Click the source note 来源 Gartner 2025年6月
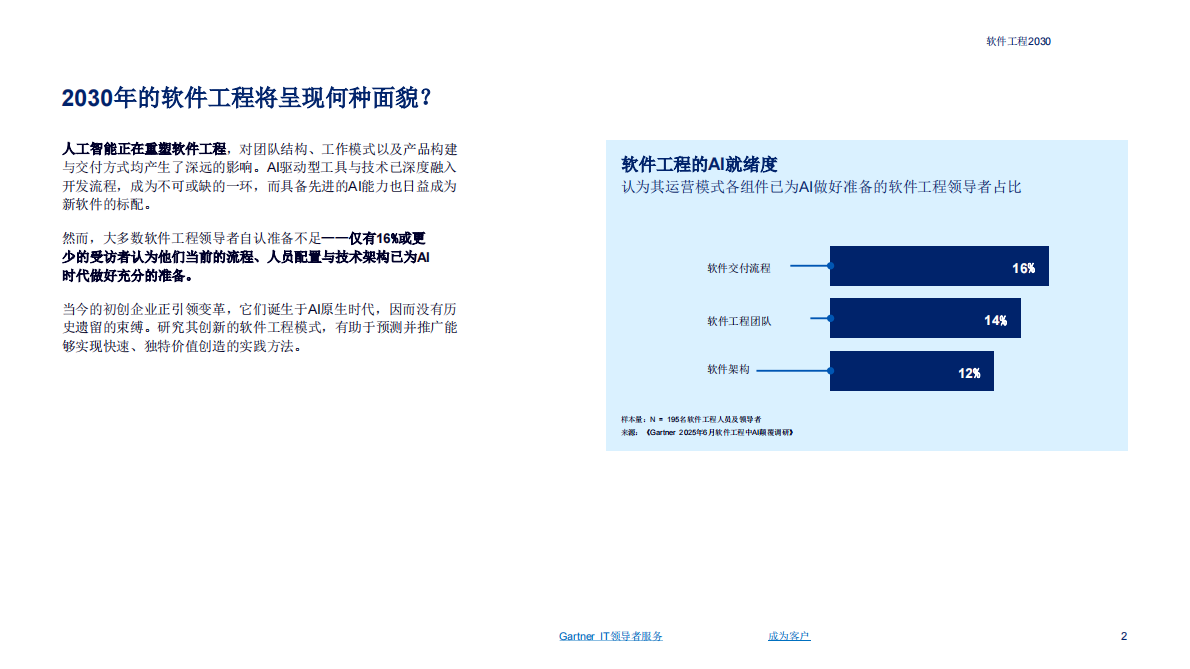 [707, 432]
